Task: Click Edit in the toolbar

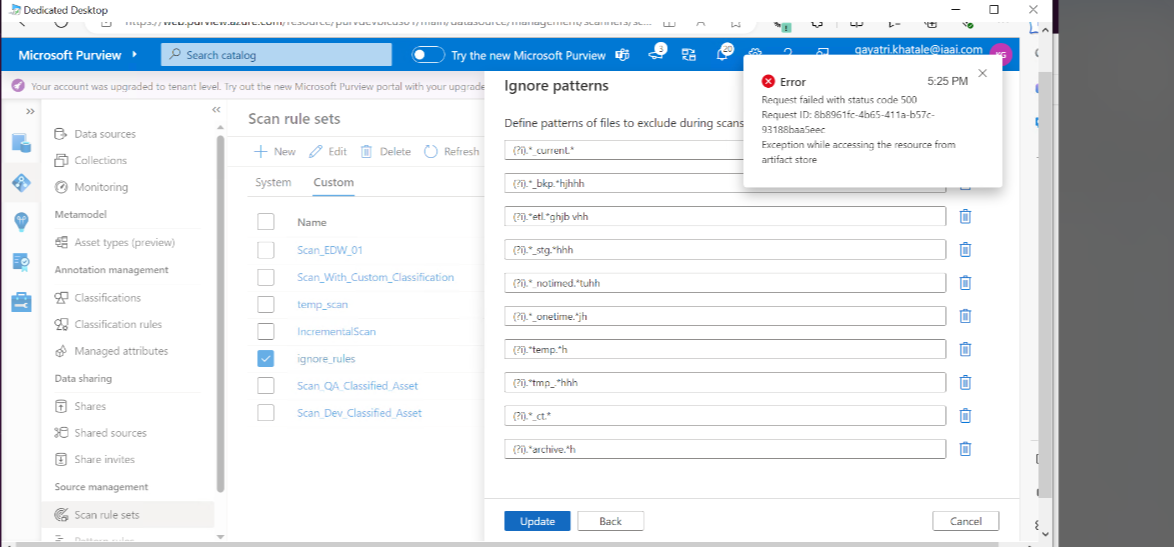Action: [328, 151]
